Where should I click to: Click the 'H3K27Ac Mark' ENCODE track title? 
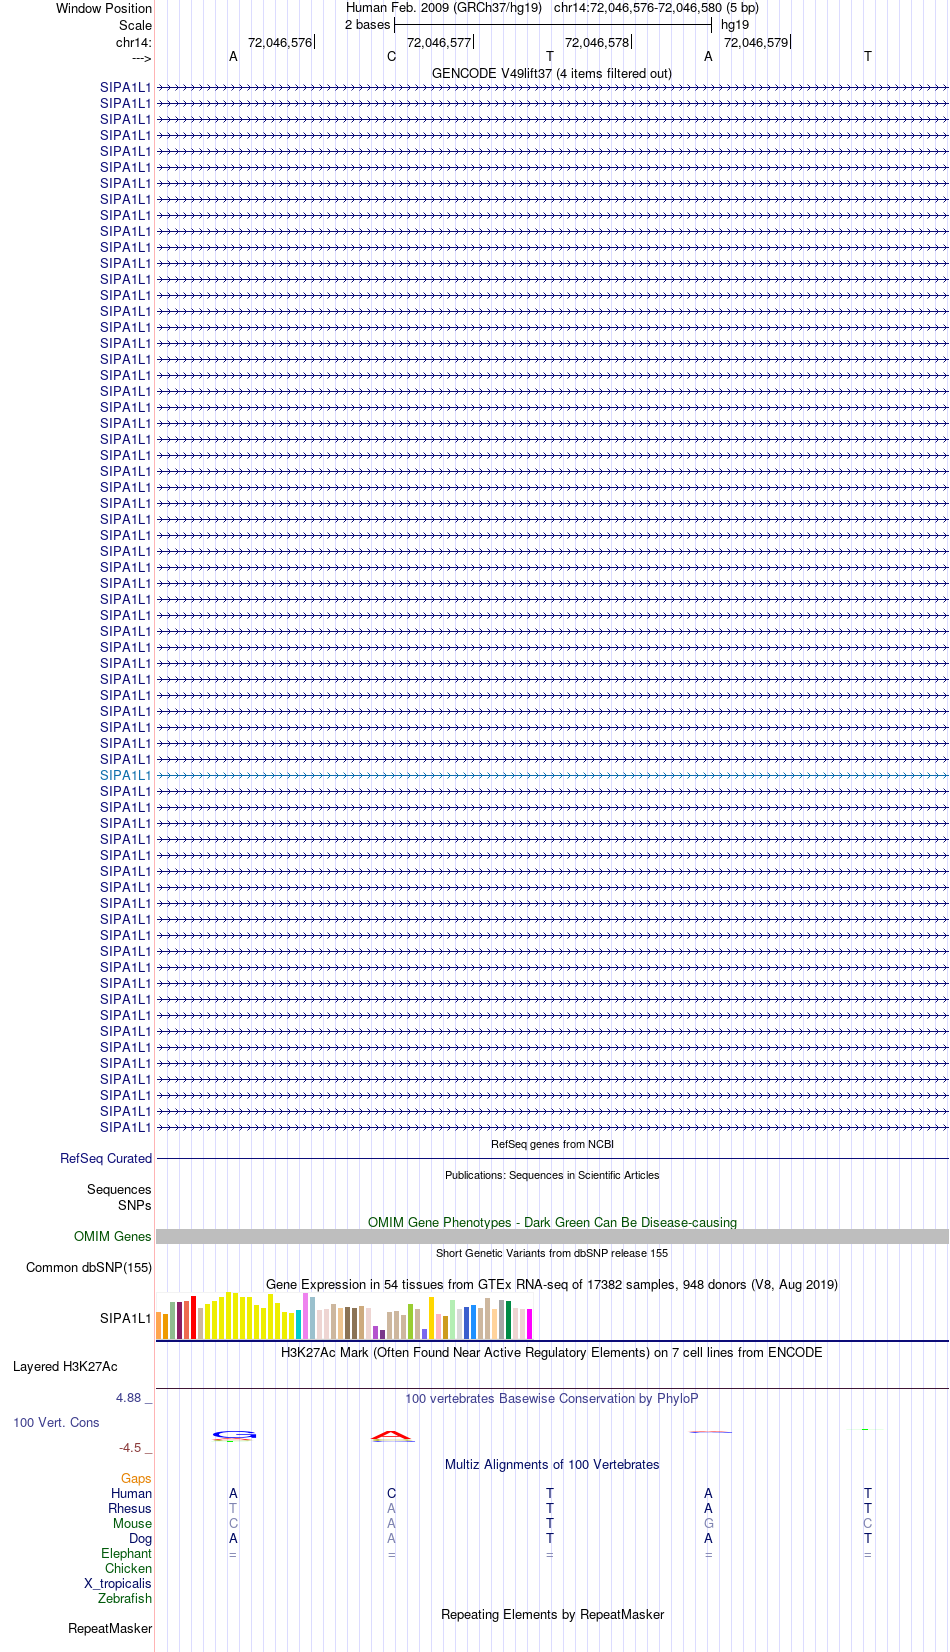552,1352
